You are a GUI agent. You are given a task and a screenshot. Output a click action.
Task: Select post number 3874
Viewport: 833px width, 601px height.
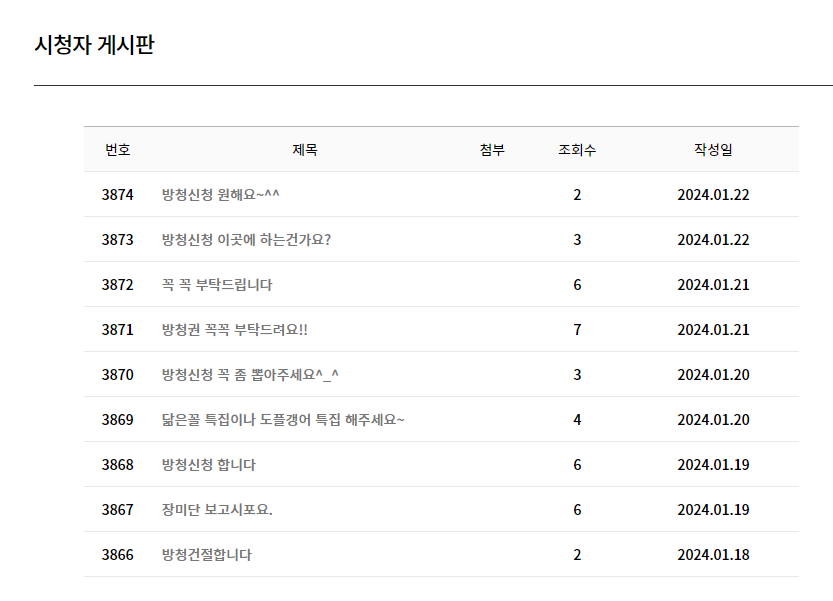pyautogui.click(x=117, y=194)
